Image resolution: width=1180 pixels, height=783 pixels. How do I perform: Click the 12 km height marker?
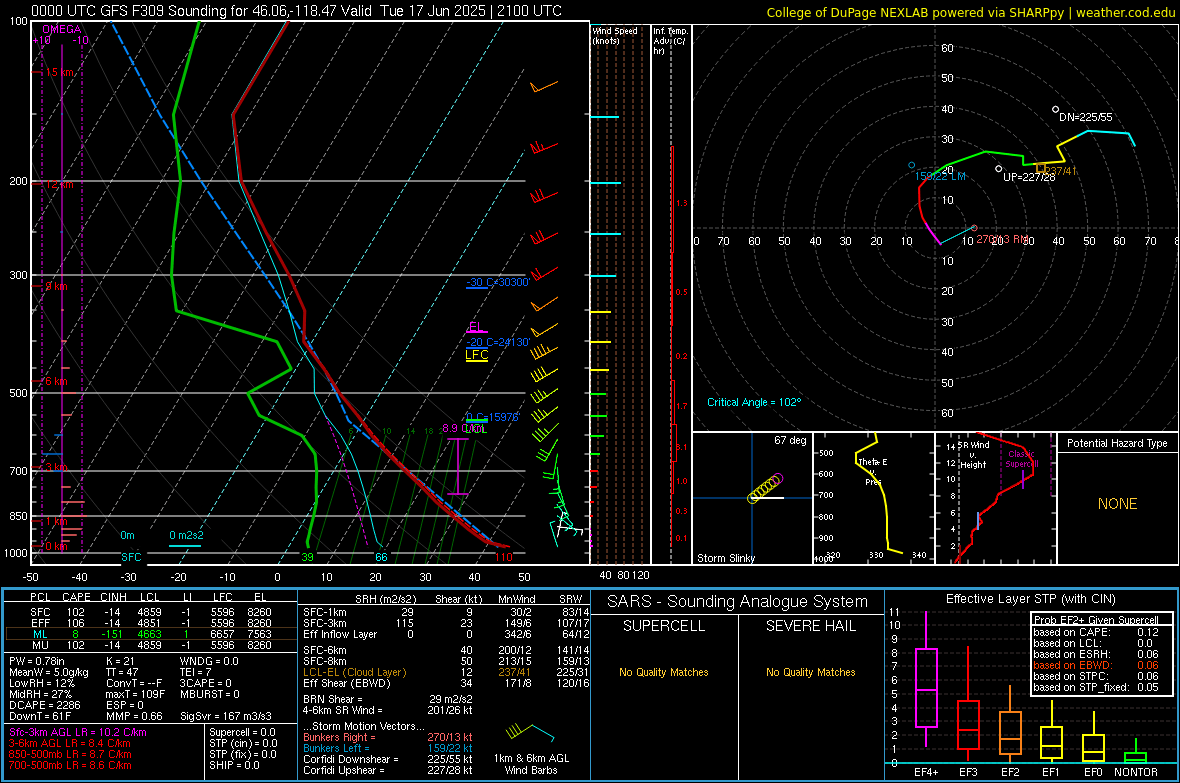[59, 184]
